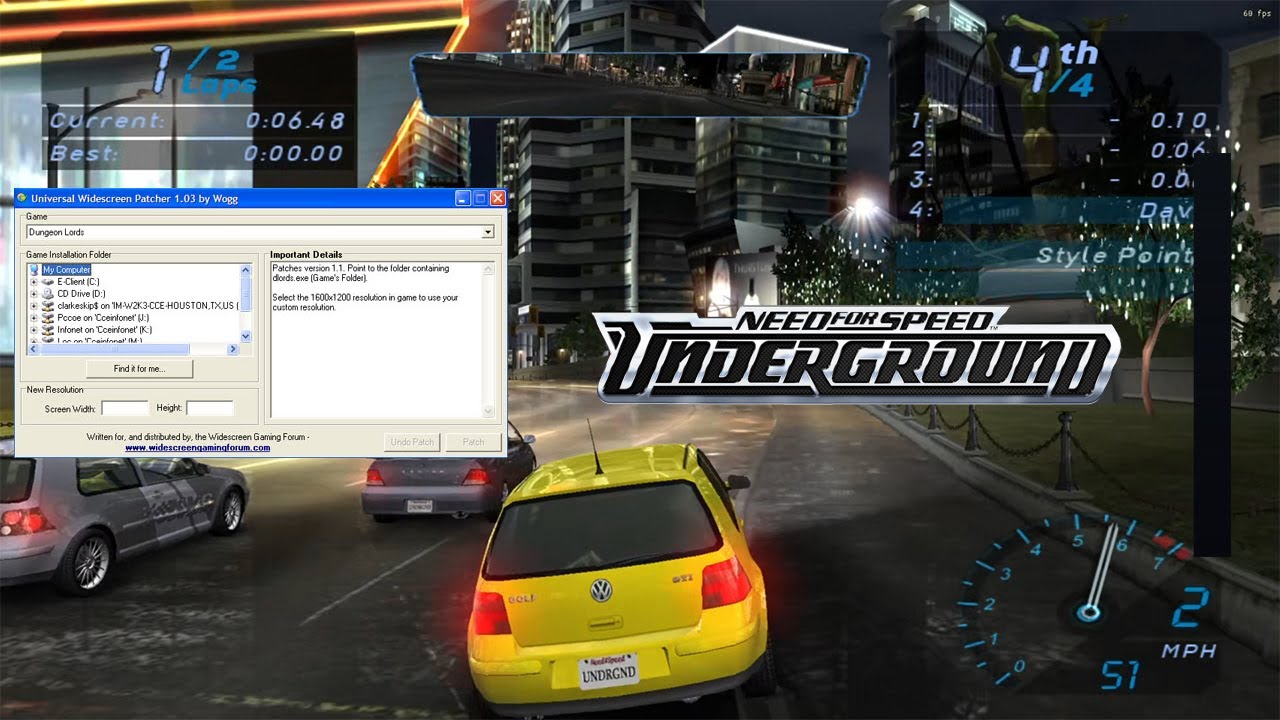
Task: Click the CD Drive (D:) disc icon
Action: [47, 294]
